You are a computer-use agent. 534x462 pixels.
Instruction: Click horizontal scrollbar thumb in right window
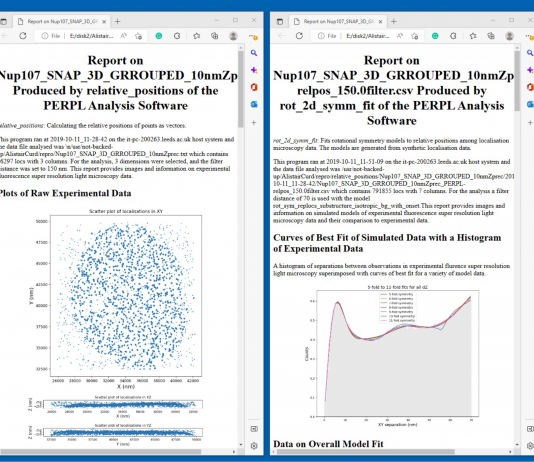point(366,452)
